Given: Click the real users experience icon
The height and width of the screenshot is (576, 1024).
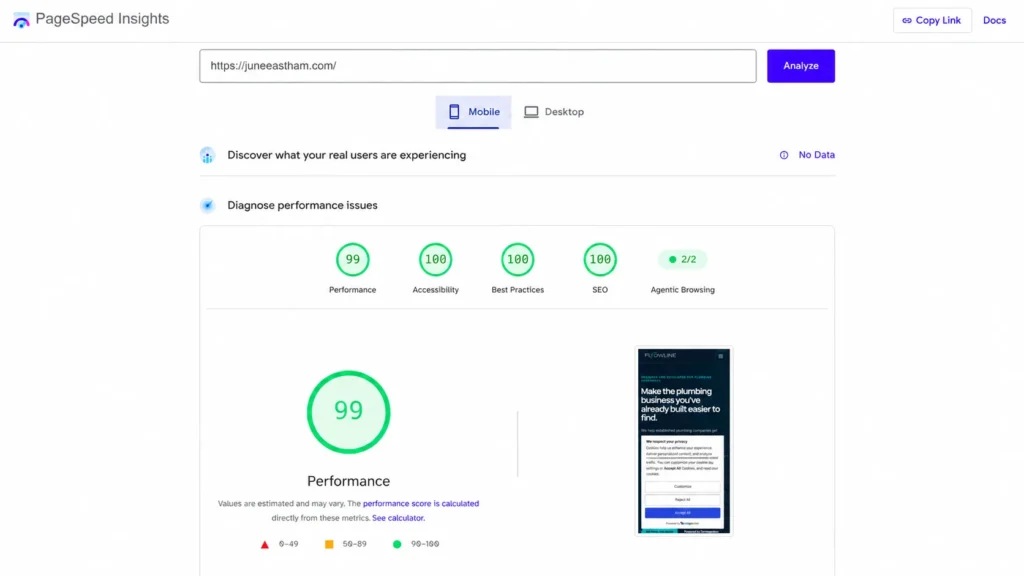Looking at the screenshot, I should point(207,155).
